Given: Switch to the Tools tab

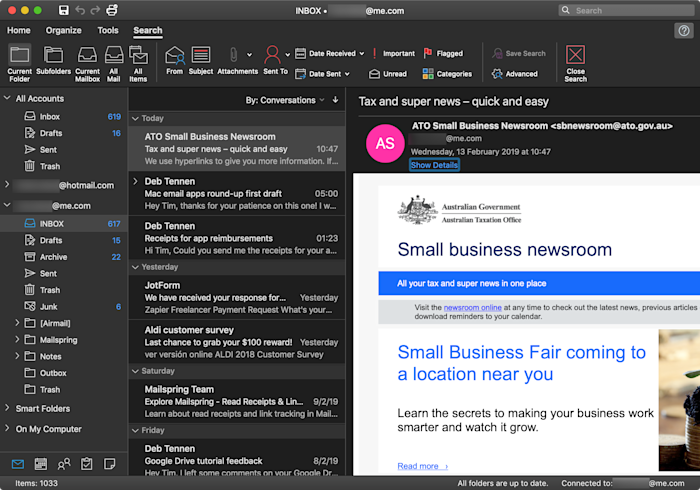Looking at the screenshot, I should (x=108, y=30).
